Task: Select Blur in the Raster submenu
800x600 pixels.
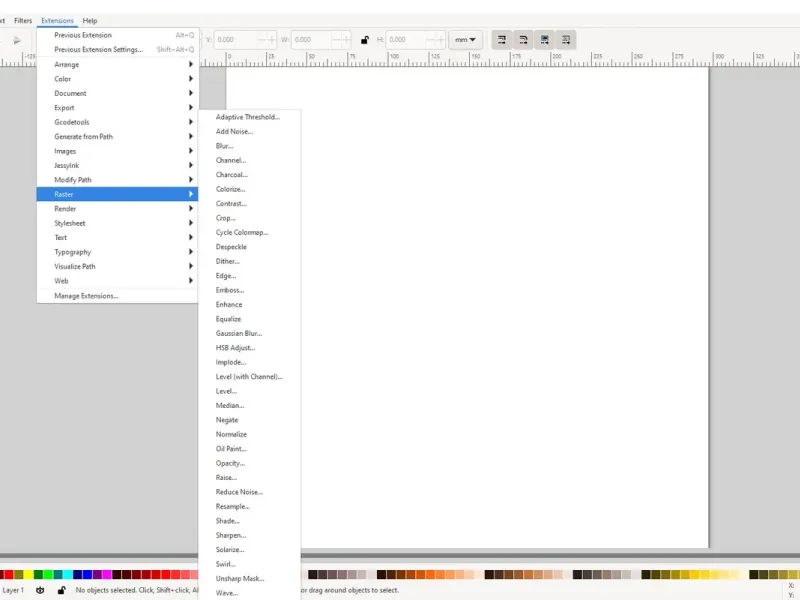Action: (x=249, y=146)
